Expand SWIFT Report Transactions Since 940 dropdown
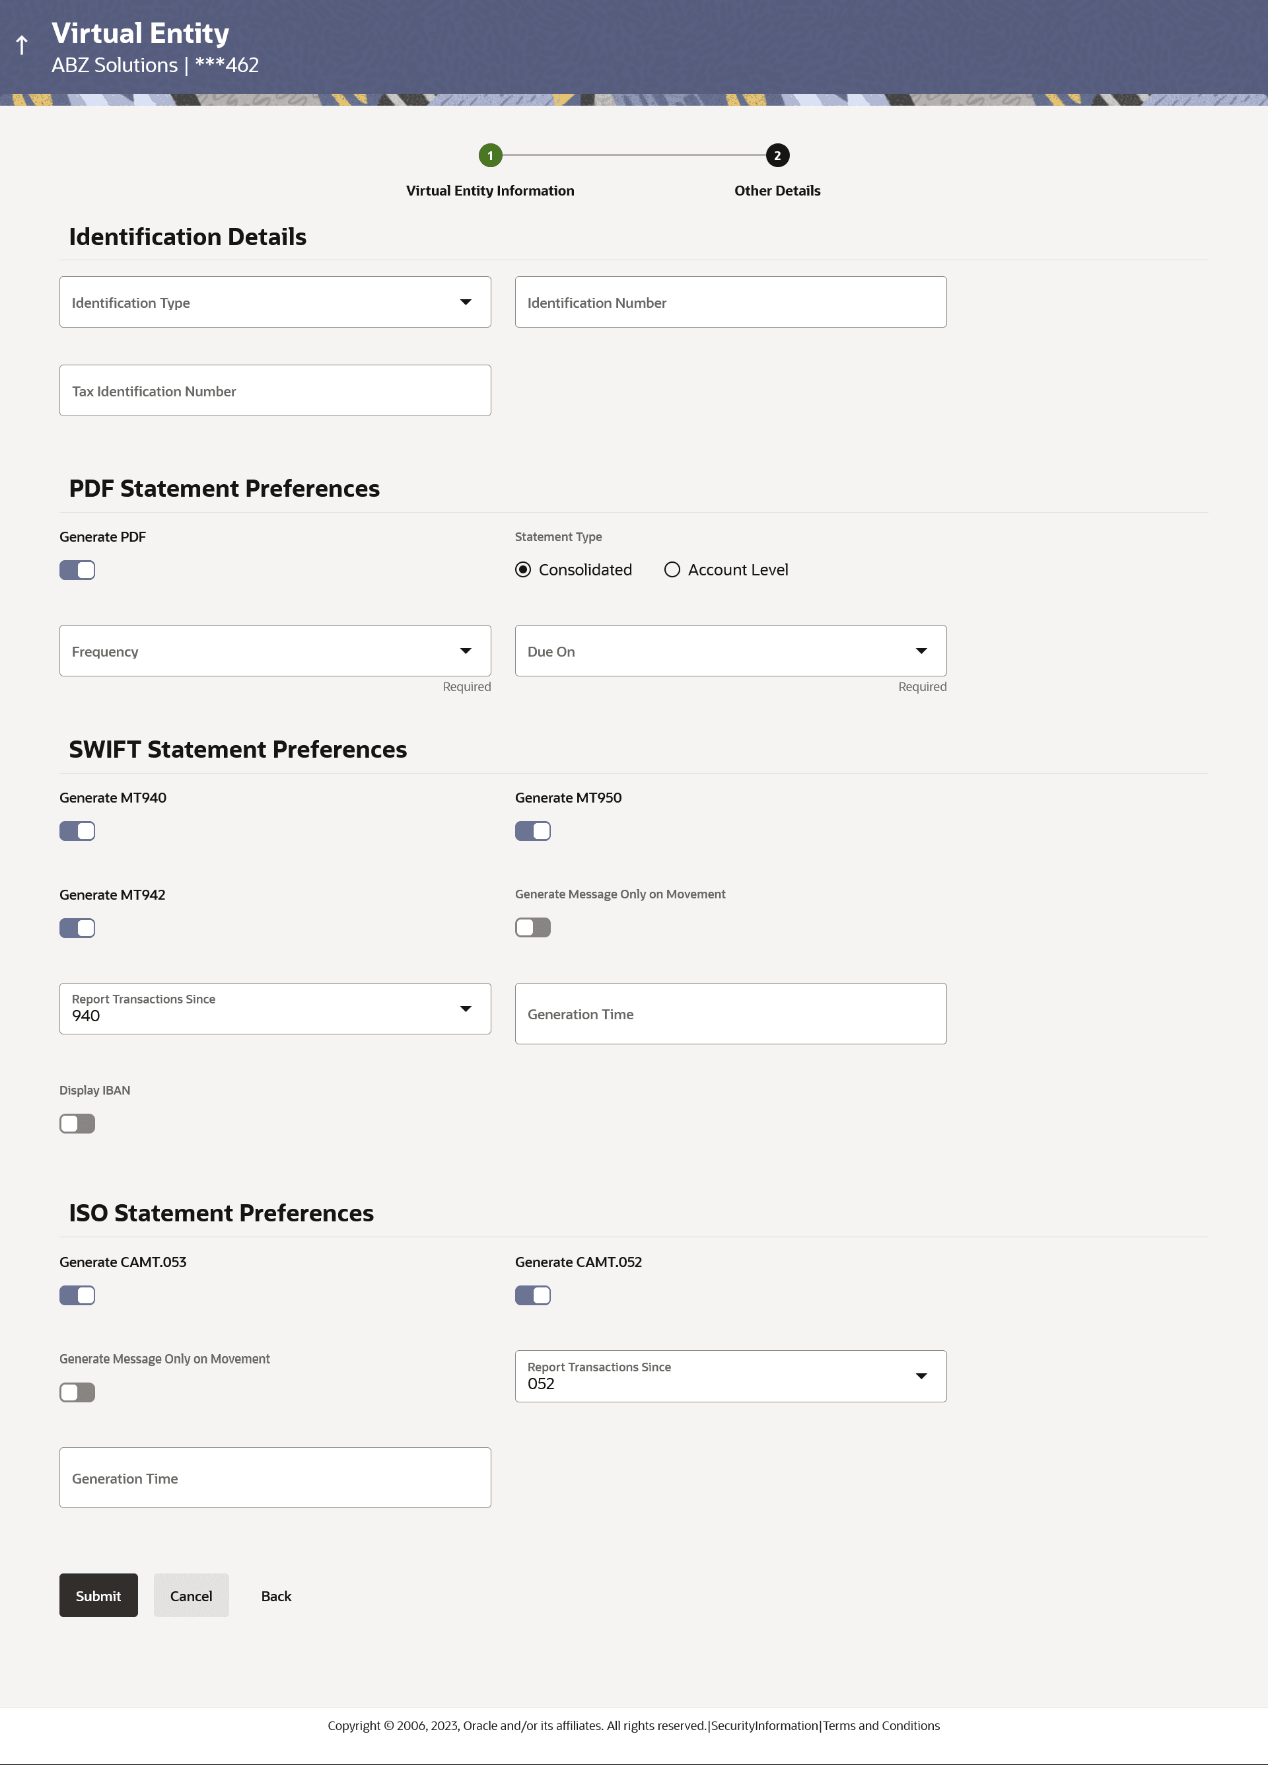1268x1765 pixels. pyautogui.click(x=275, y=1009)
